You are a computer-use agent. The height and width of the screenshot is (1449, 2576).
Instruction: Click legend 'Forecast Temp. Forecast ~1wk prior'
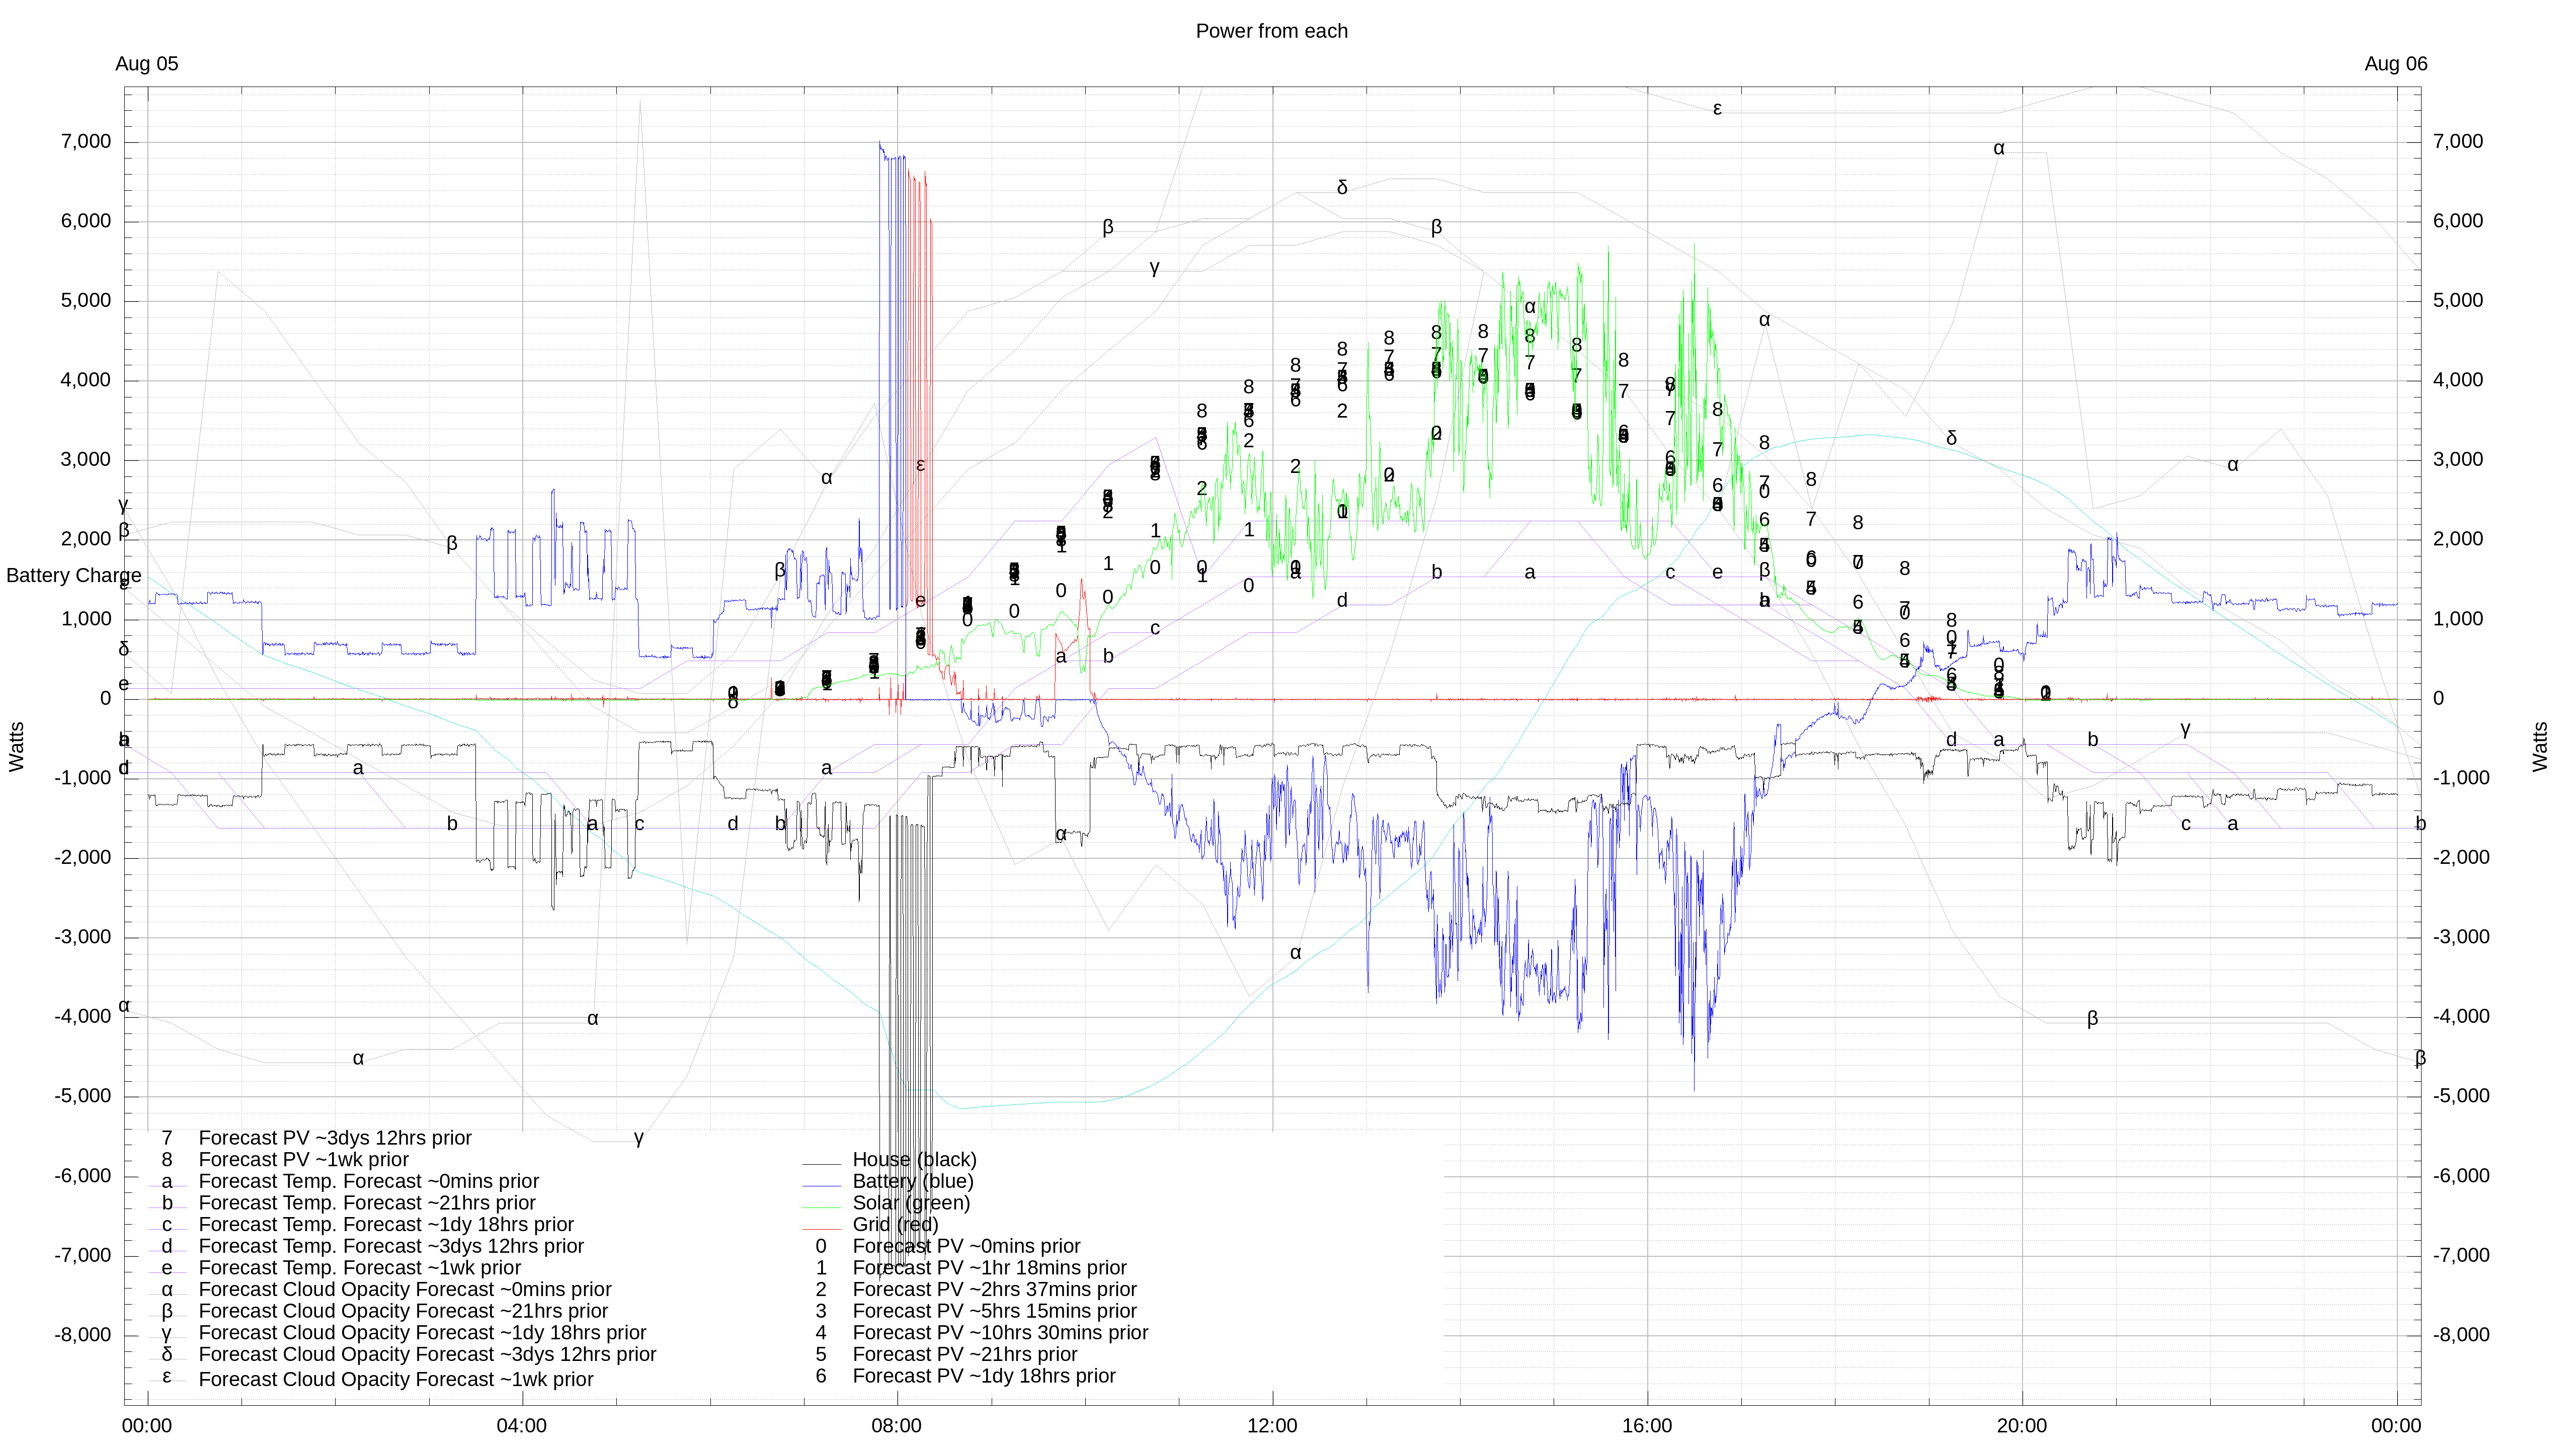(360, 1268)
